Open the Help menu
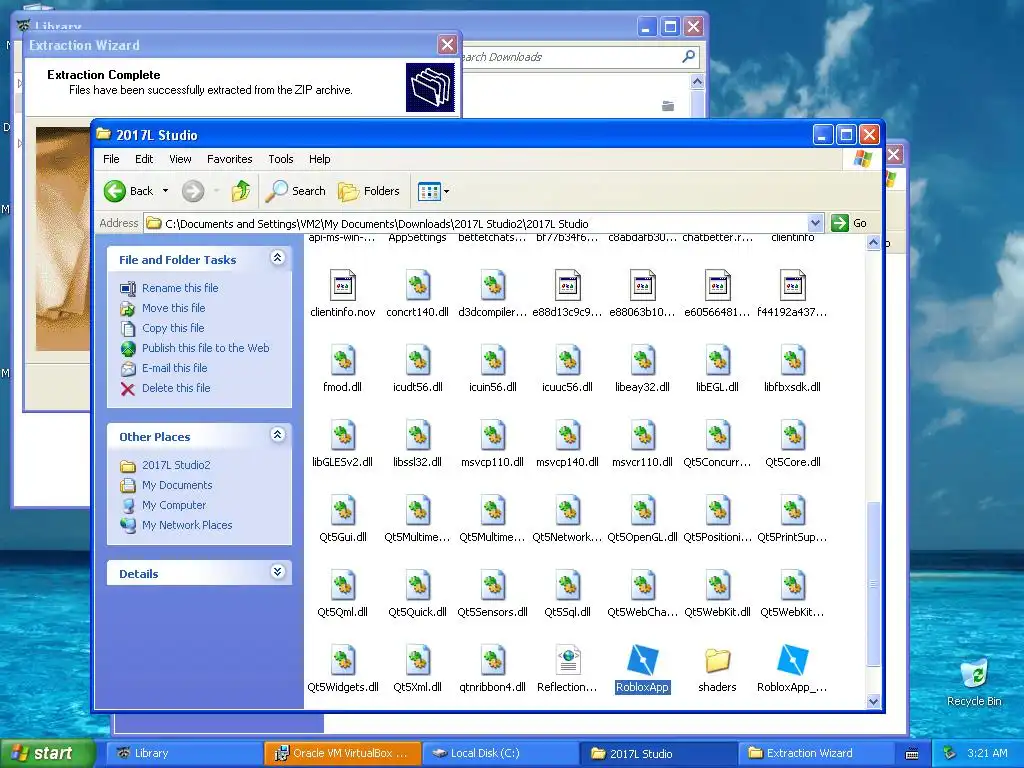Screen dimensions: 1024x768 (319, 159)
